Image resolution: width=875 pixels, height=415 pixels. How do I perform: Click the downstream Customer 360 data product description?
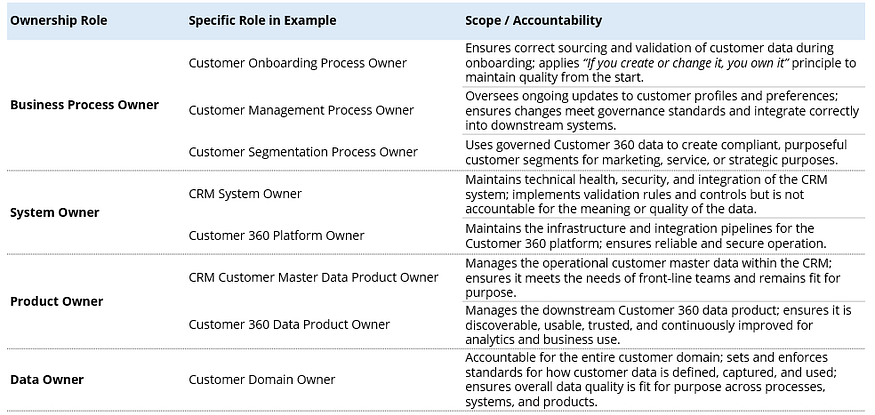click(x=658, y=324)
